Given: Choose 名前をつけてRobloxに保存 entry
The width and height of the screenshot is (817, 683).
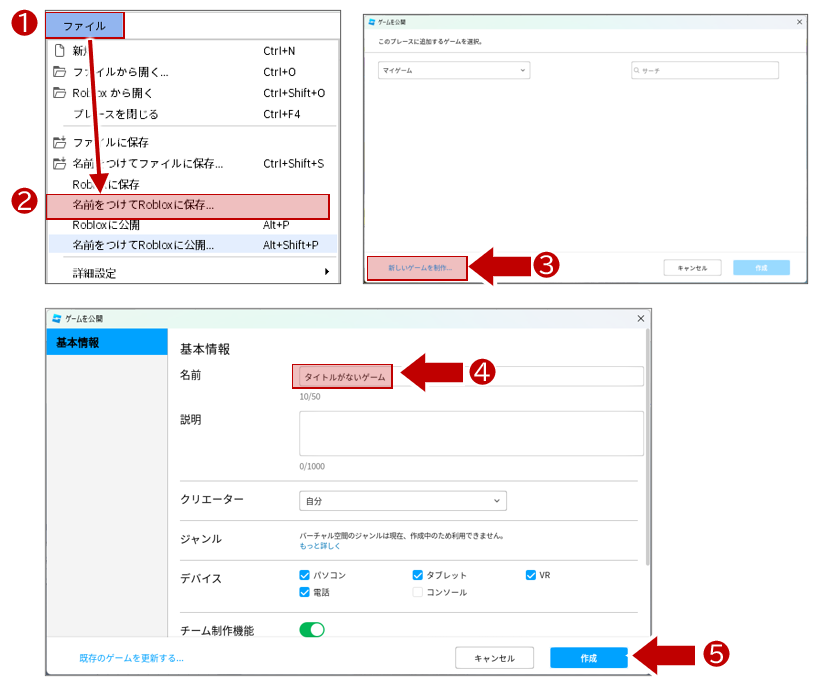Looking at the screenshot, I should [188, 206].
